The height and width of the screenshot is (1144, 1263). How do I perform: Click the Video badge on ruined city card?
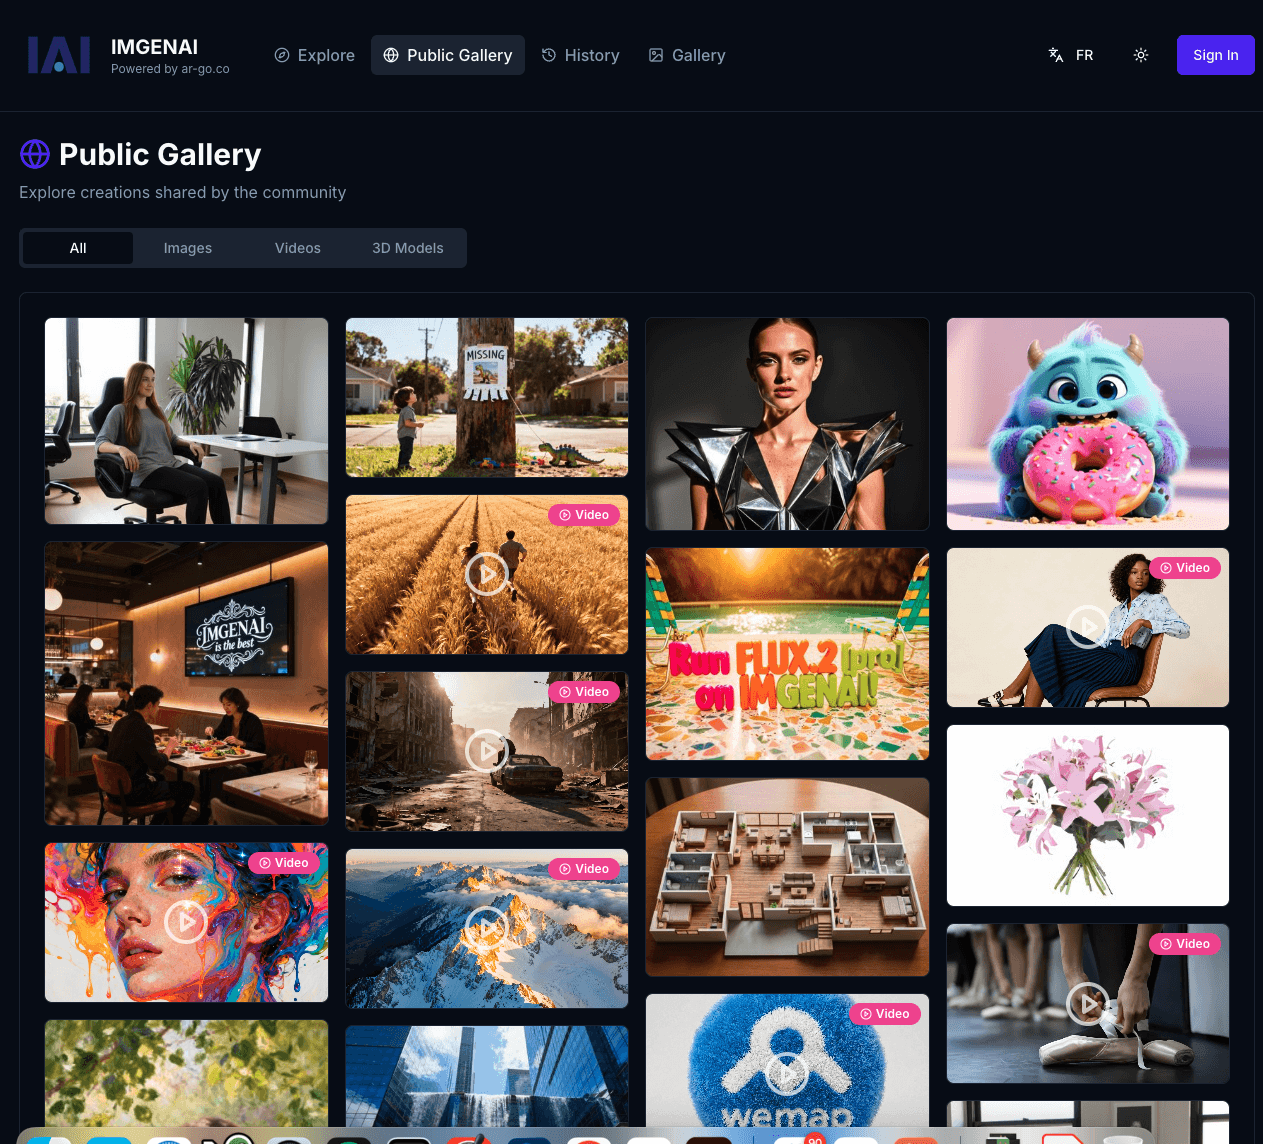584,692
